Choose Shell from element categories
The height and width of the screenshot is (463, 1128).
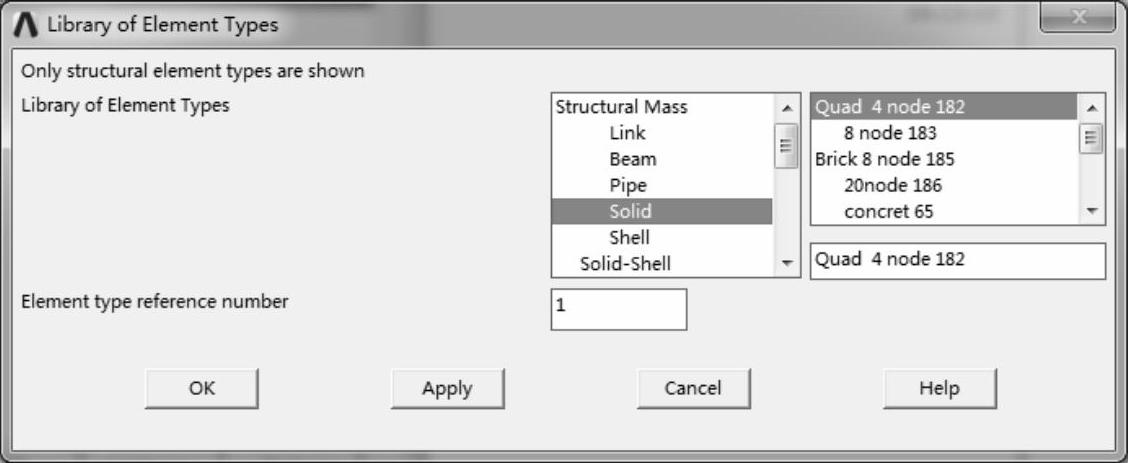click(x=629, y=237)
